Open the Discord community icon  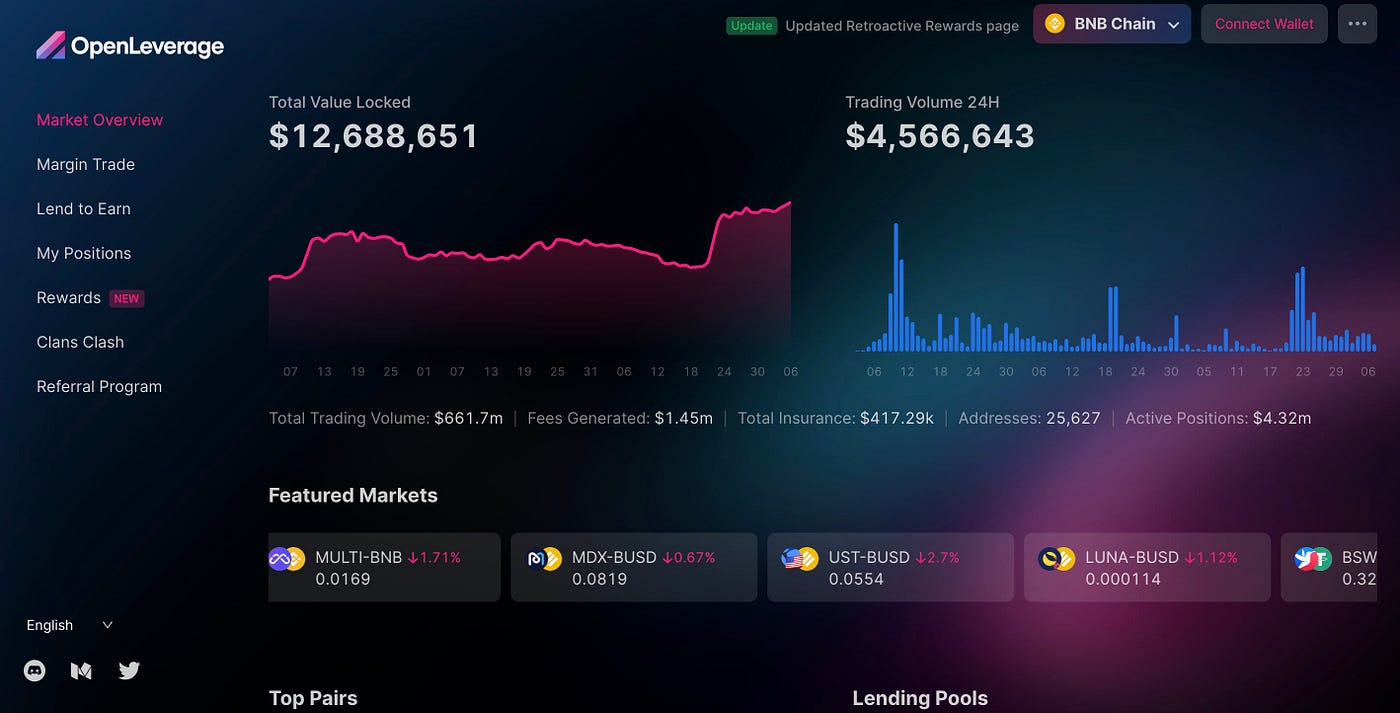[x=34, y=670]
